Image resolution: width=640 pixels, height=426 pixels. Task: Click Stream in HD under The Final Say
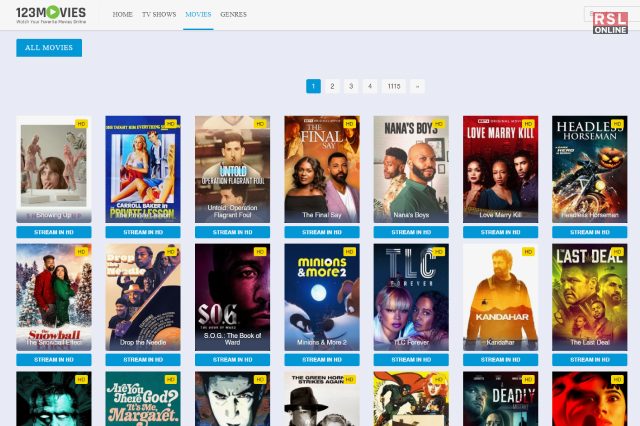pyautogui.click(x=322, y=232)
